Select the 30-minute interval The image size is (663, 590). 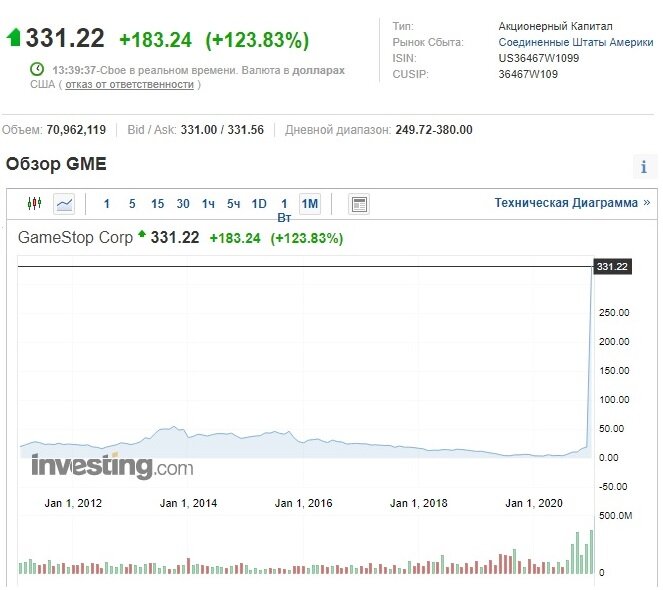[183, 204]
